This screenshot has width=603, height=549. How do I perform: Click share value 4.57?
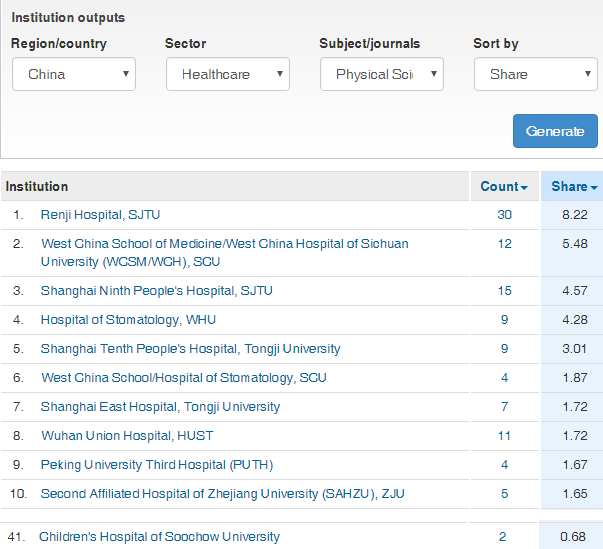575,291
